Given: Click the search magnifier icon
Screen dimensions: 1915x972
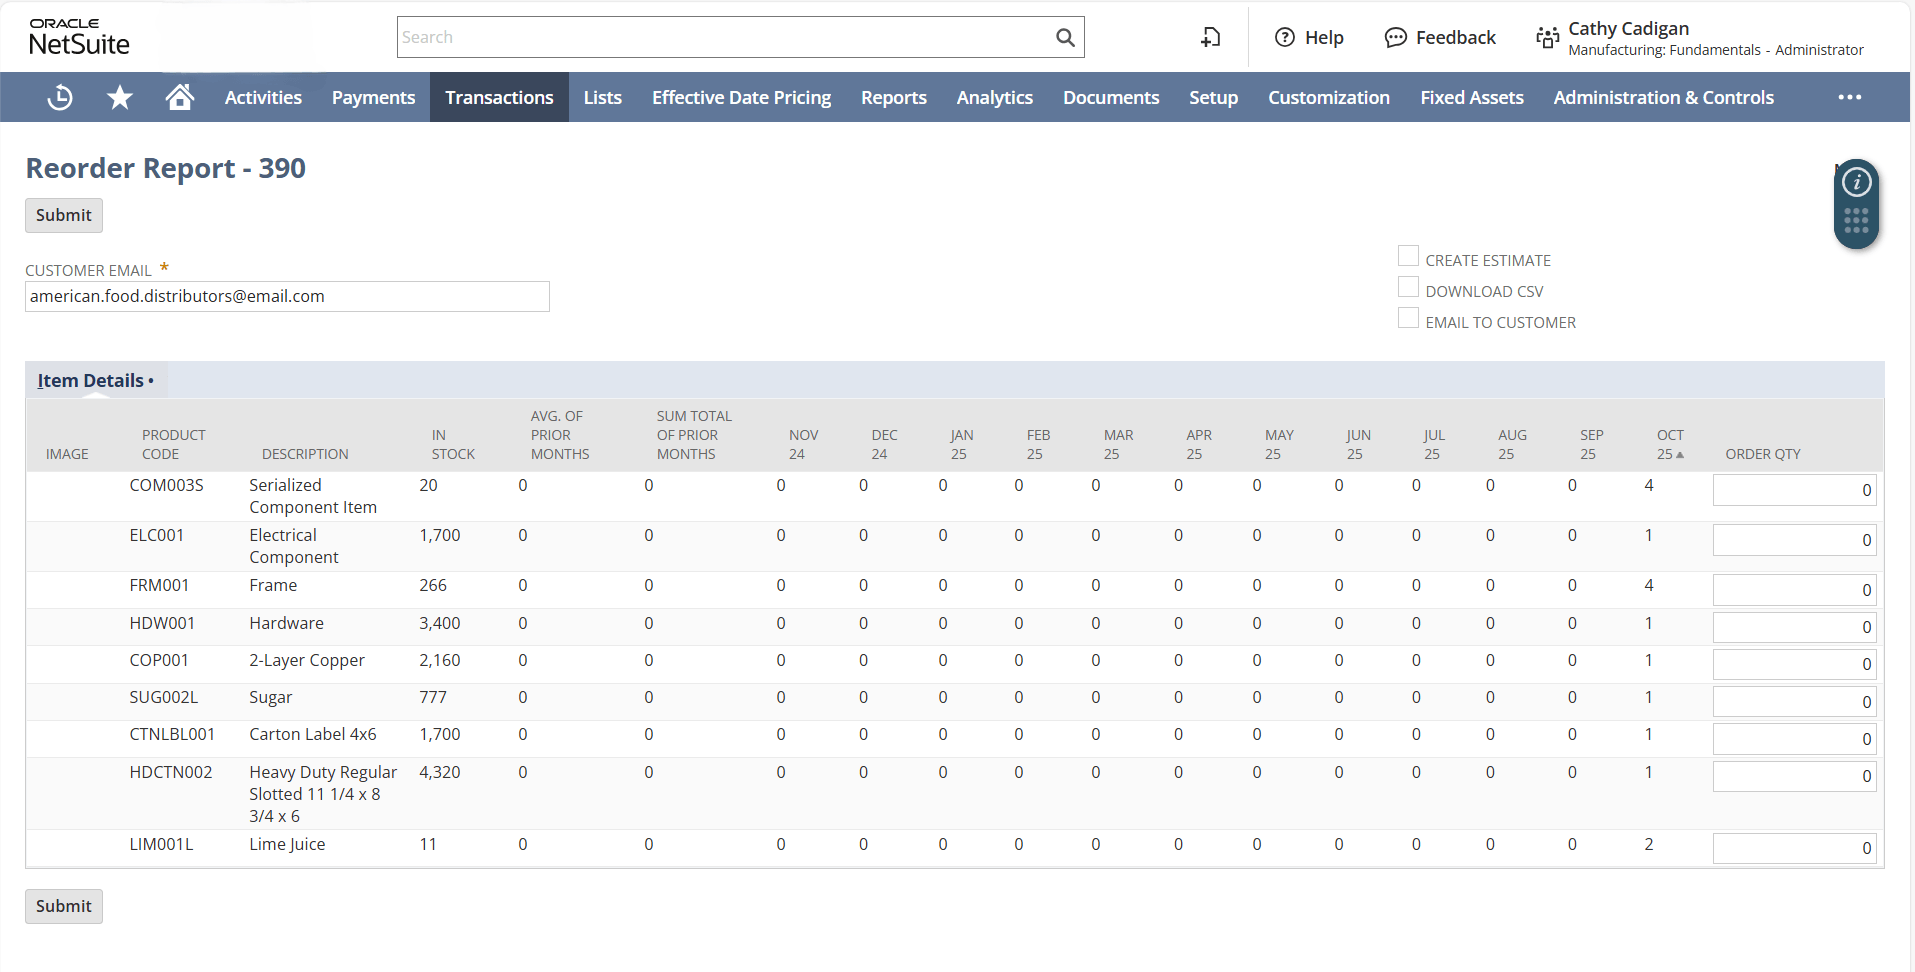Looking at the screenshot, I should click(1064, 37).
